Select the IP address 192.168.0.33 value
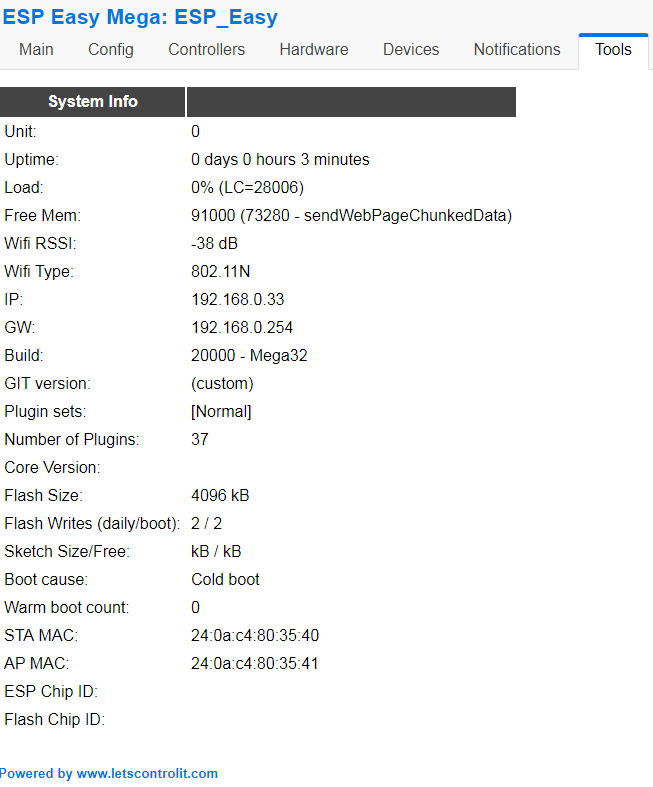 [x=237, y=300]
